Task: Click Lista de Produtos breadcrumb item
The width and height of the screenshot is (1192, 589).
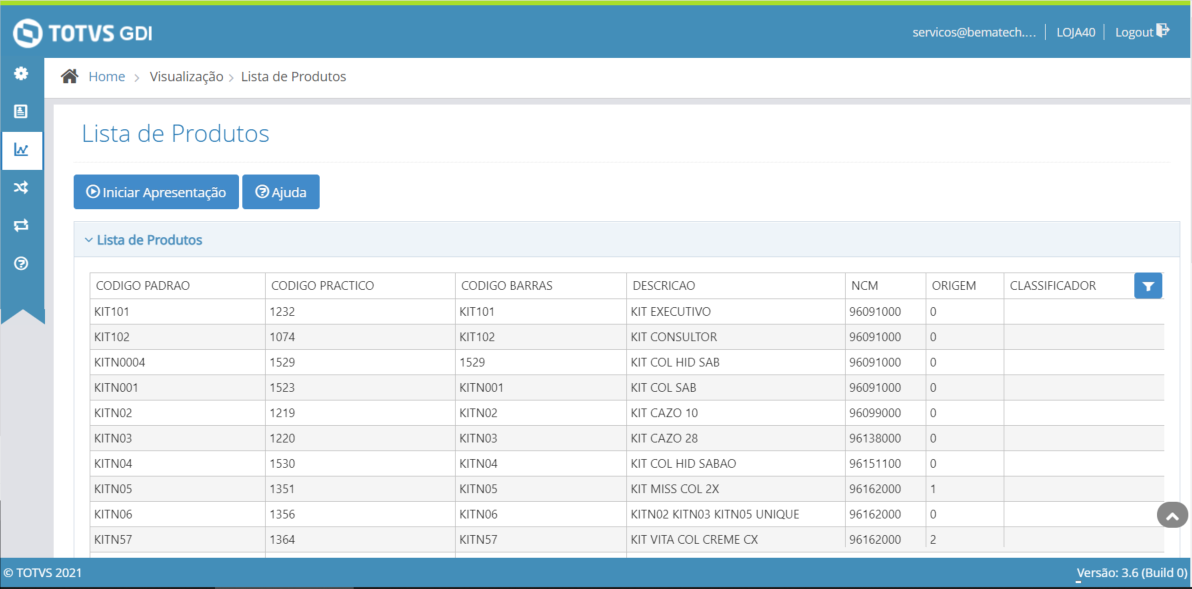Action: (x=293, y=77)
